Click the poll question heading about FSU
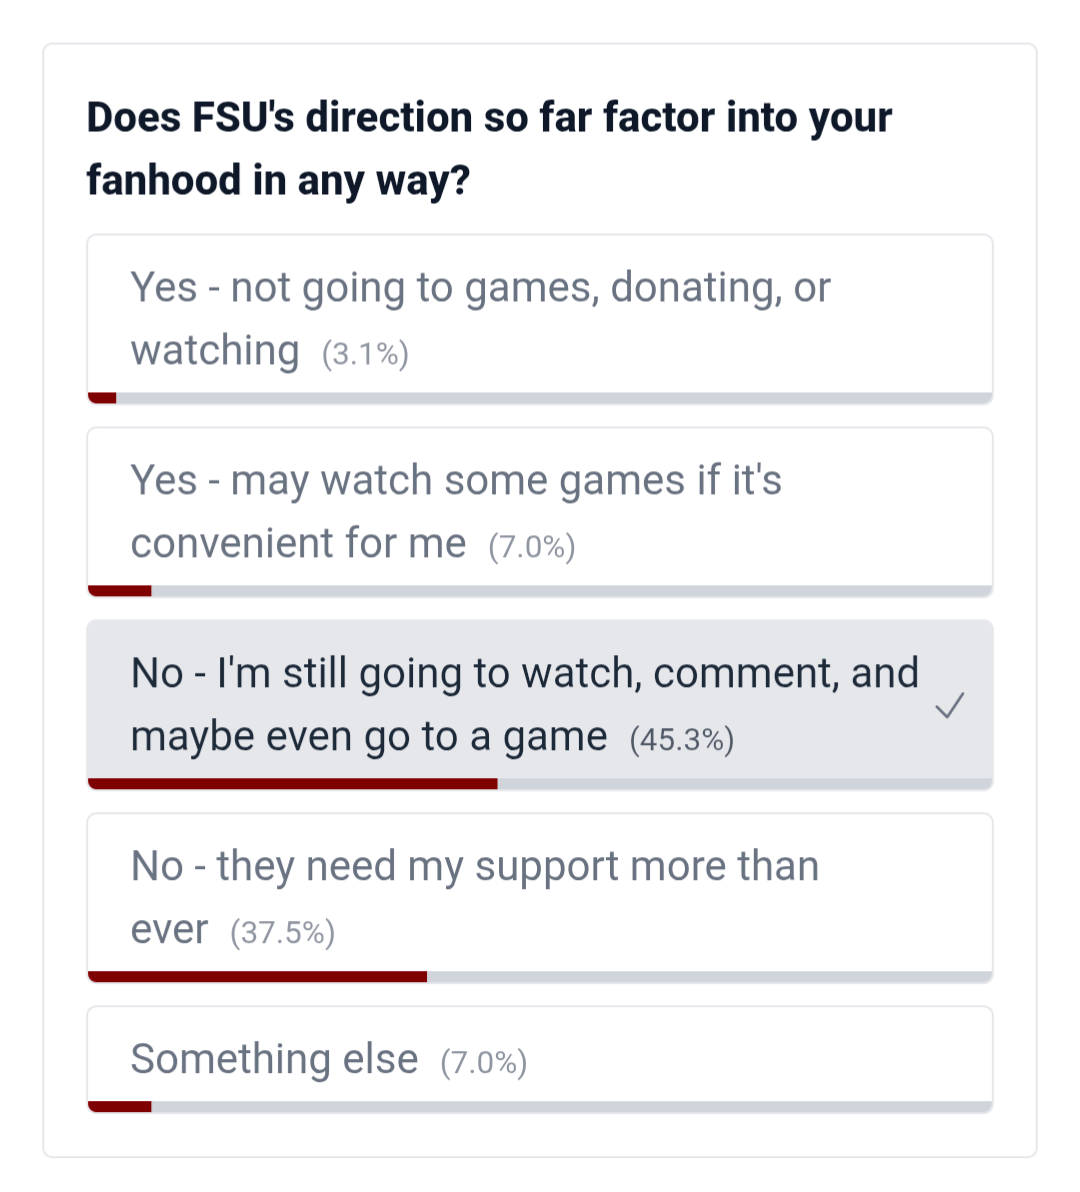This screenshot has height=1192, width=1080. [489, 148]
